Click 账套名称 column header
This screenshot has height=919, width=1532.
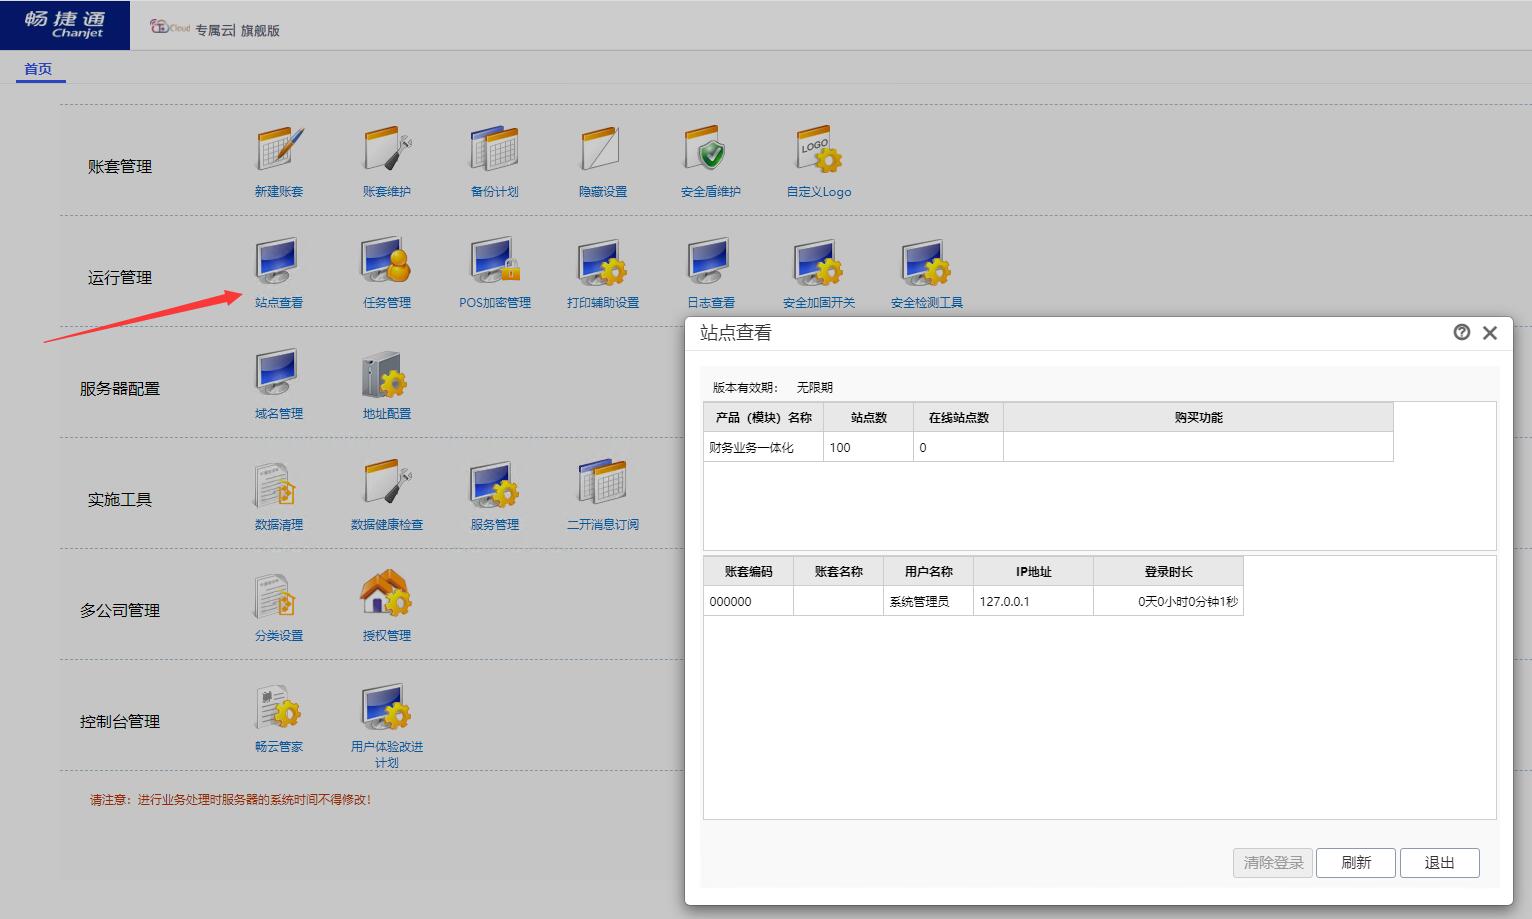click(x=839, y=571)
